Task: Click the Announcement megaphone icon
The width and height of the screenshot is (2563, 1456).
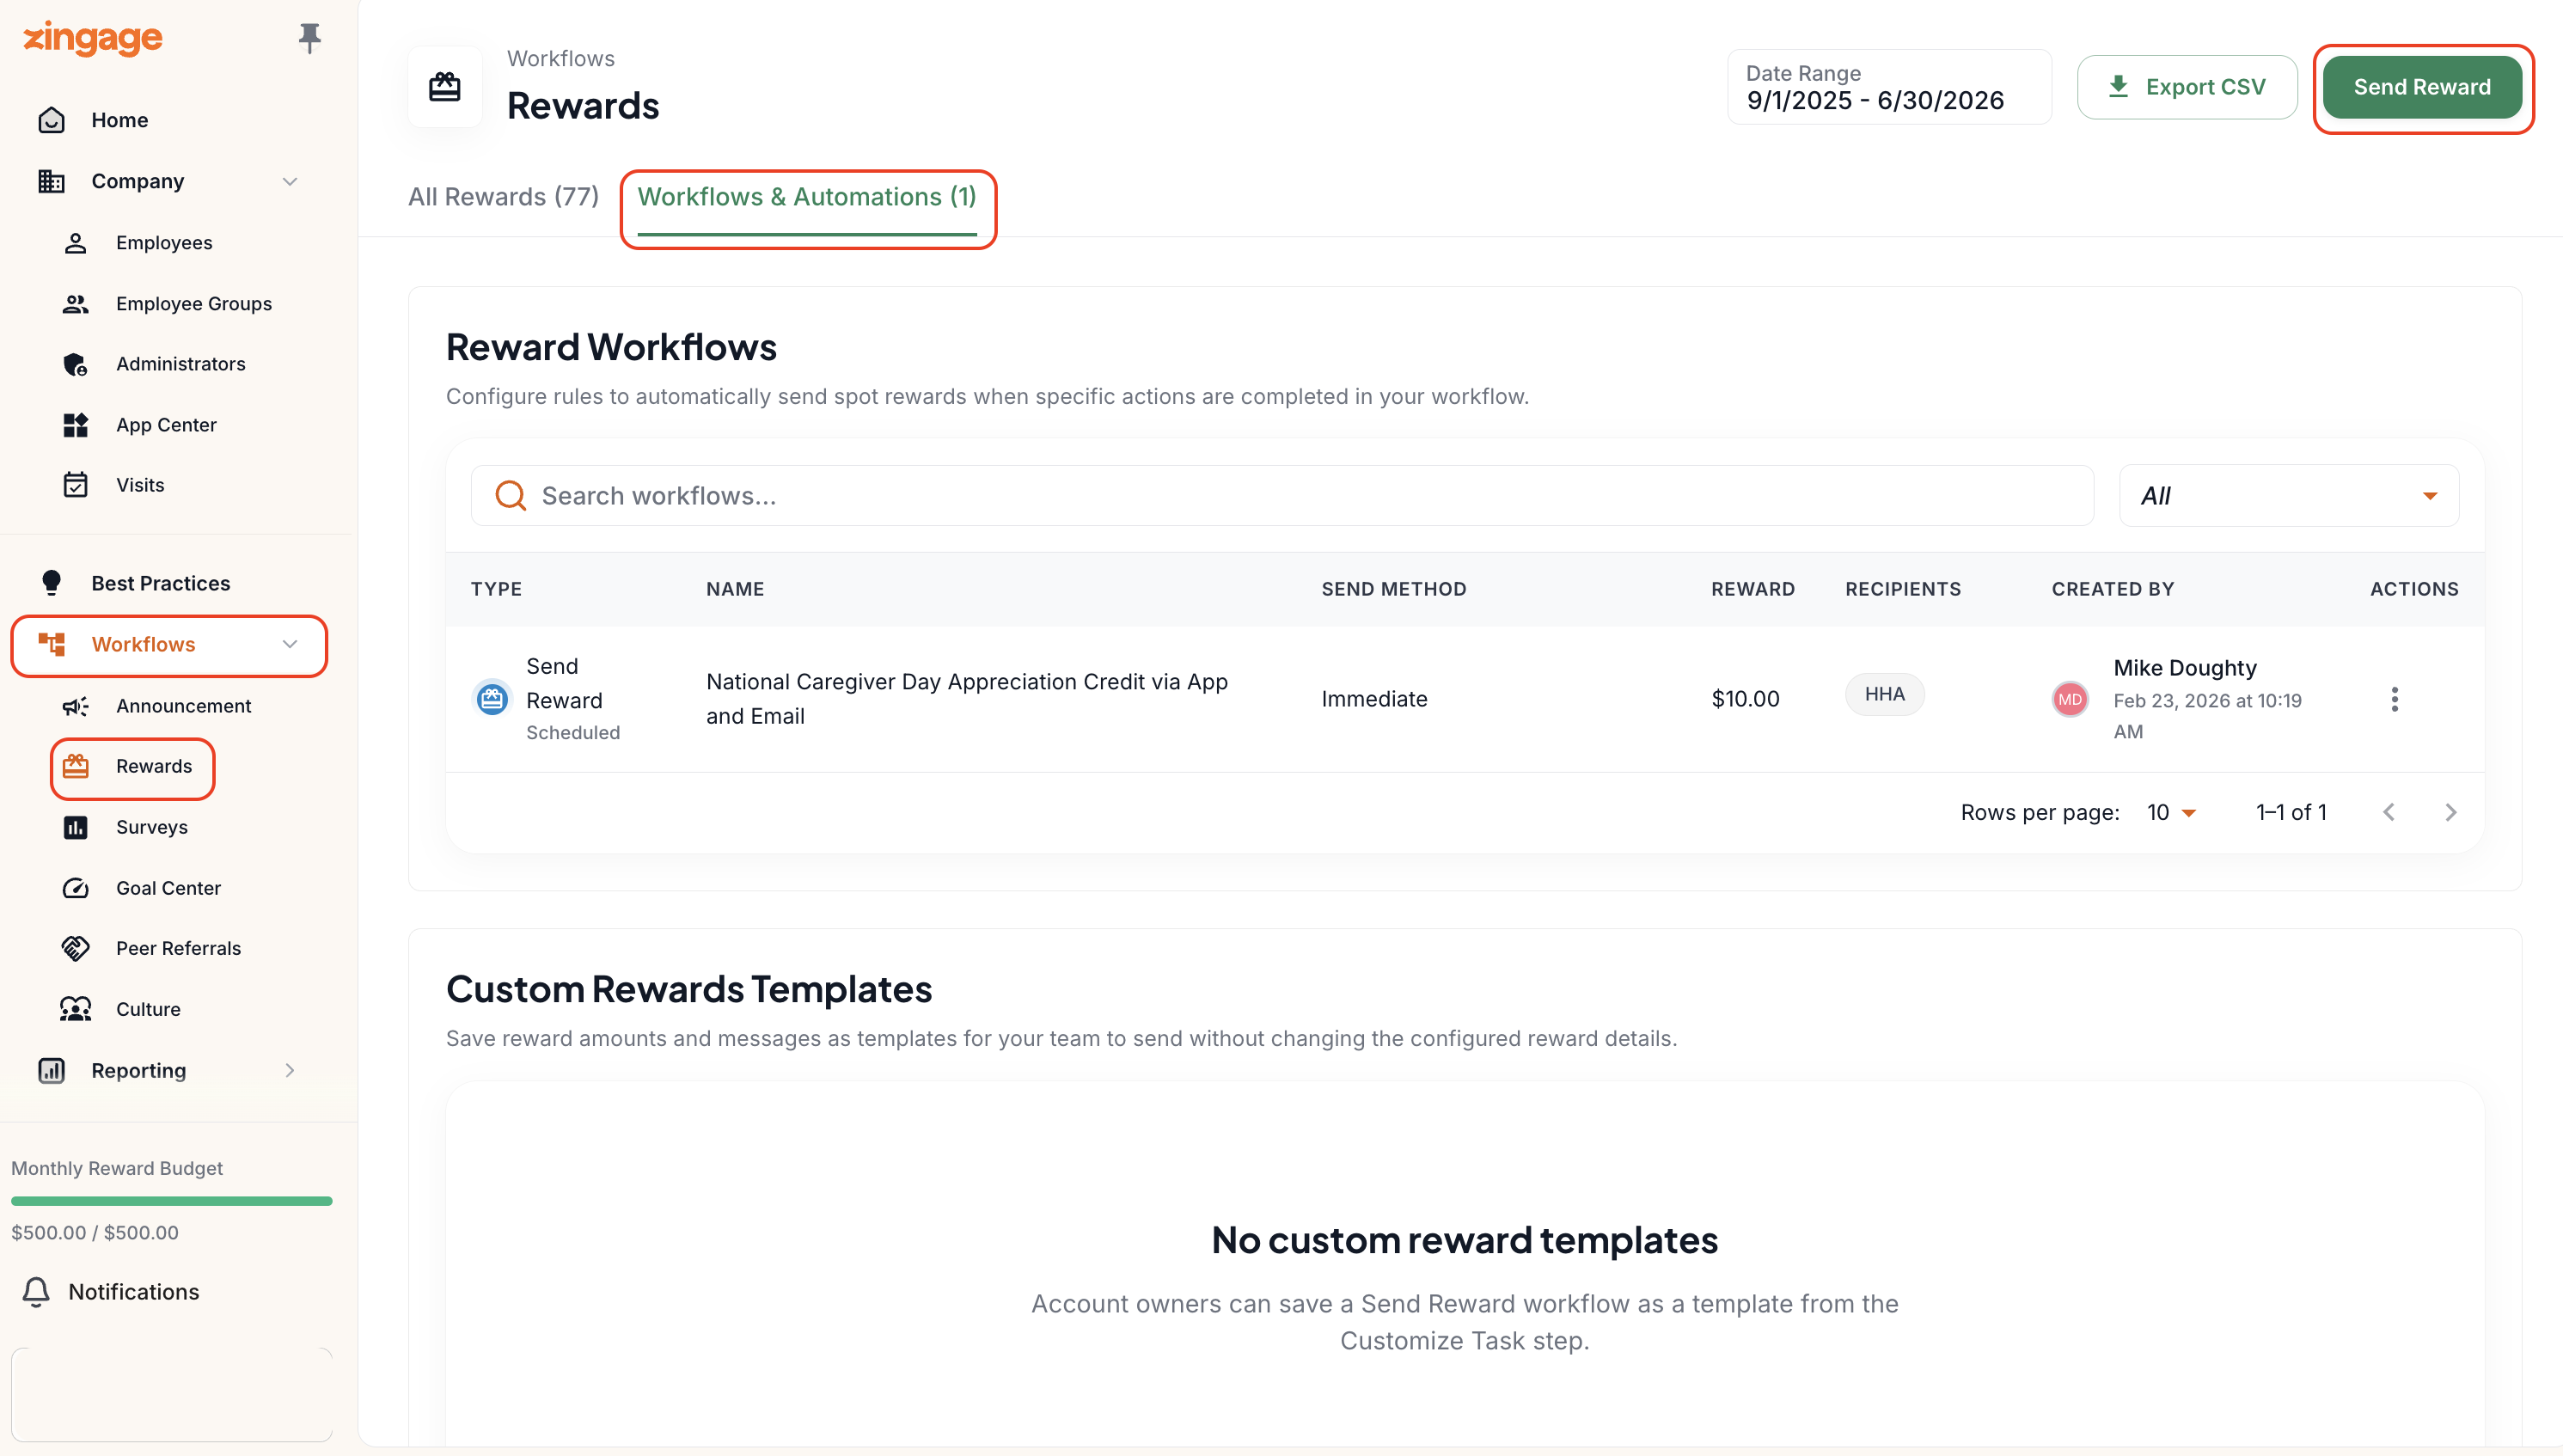Action: pyautogui.click(x=76, y=706)
